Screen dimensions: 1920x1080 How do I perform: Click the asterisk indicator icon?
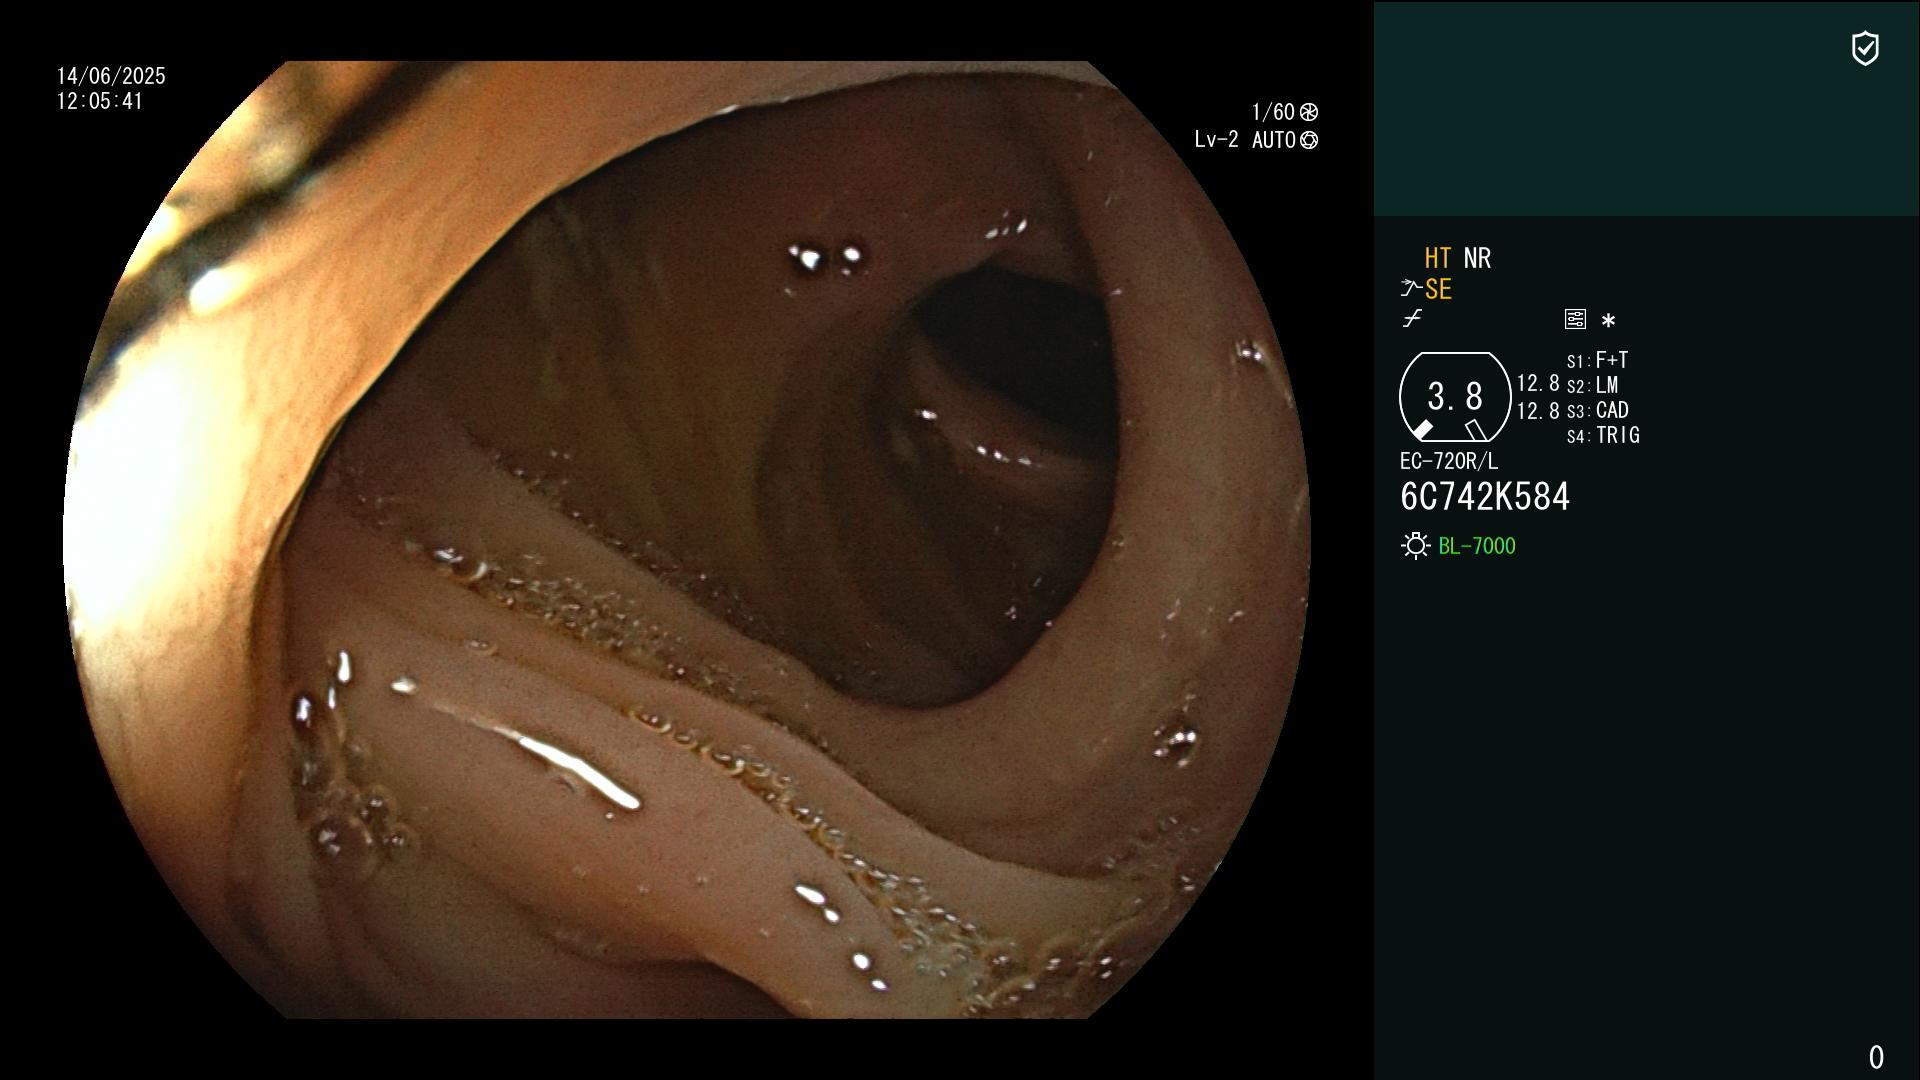[x=1608, y=321]
